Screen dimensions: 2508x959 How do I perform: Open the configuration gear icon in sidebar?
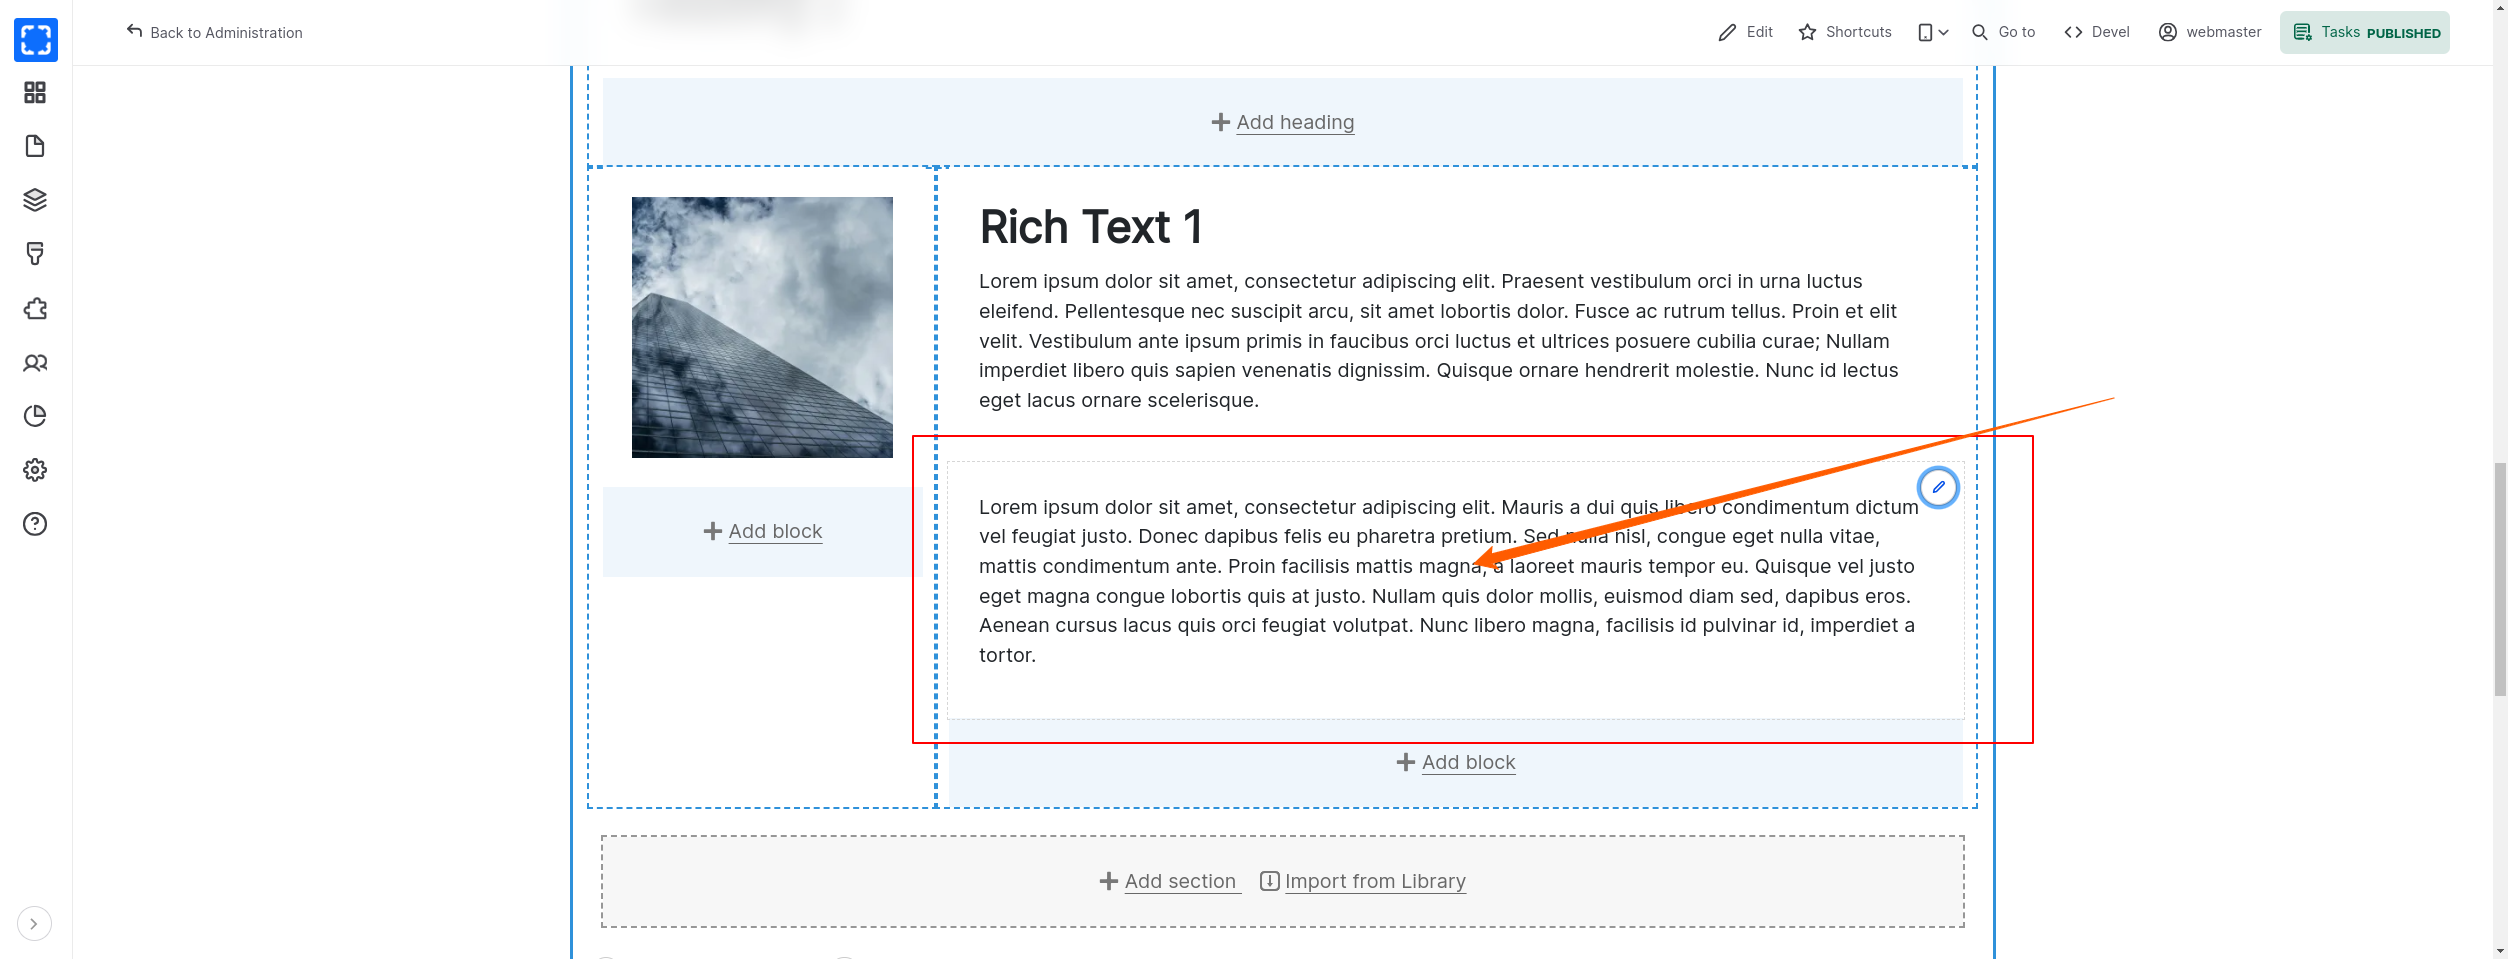(35, 470)
